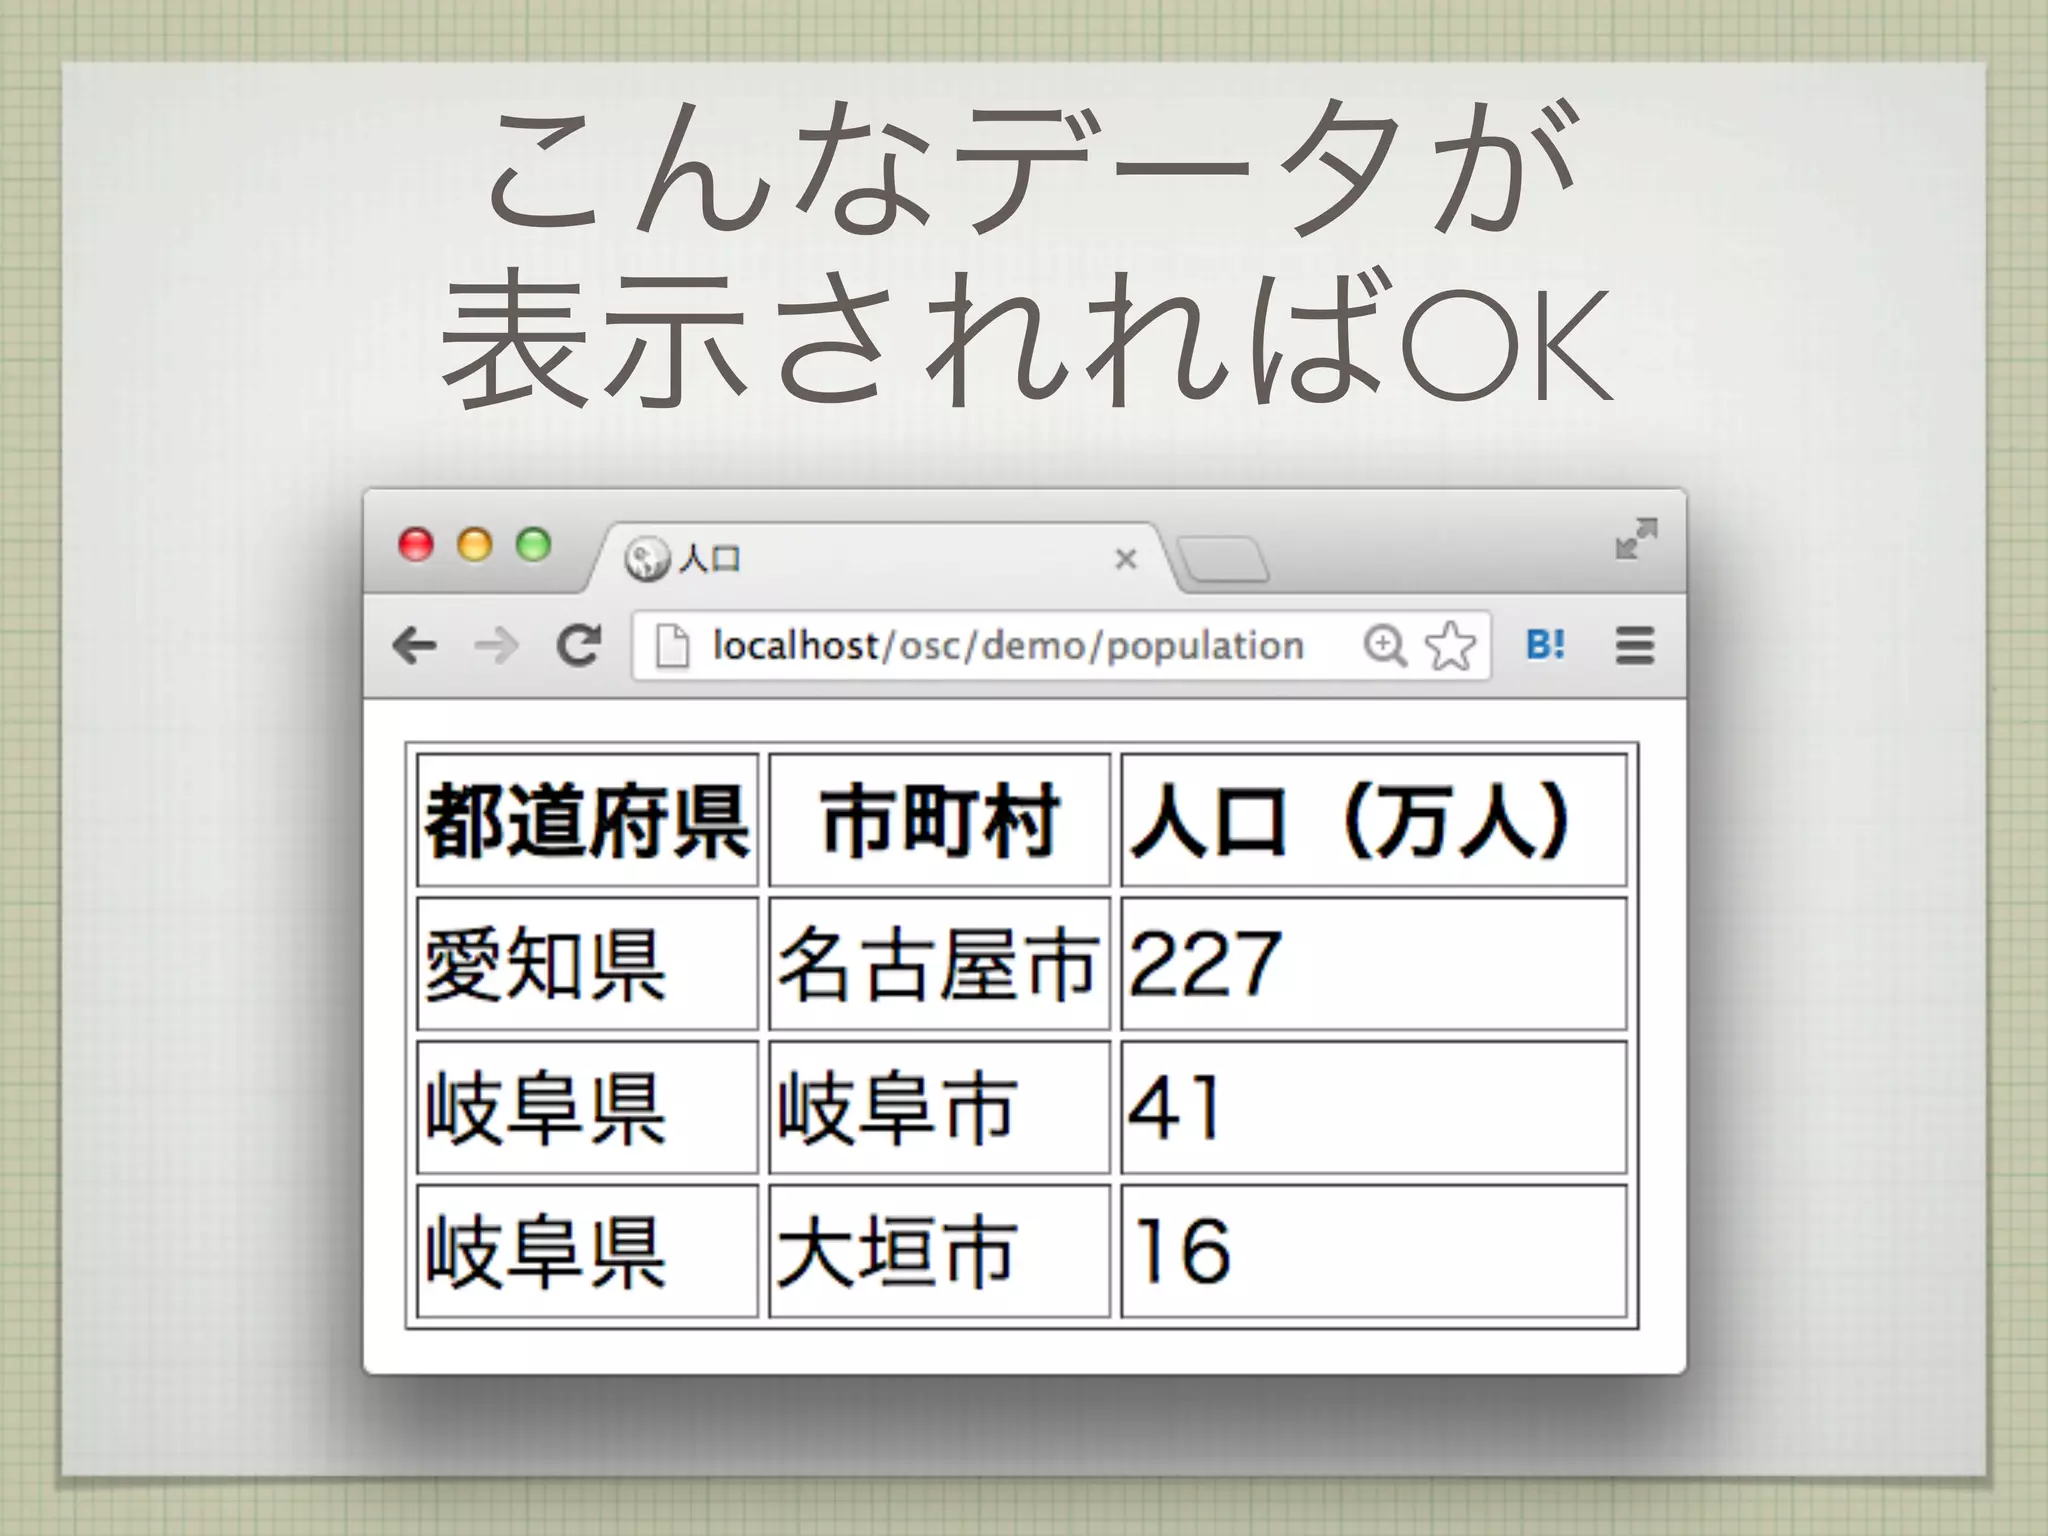Click the 市町村 table header
Screen dimensions: 2048x1536
point(940,820)
